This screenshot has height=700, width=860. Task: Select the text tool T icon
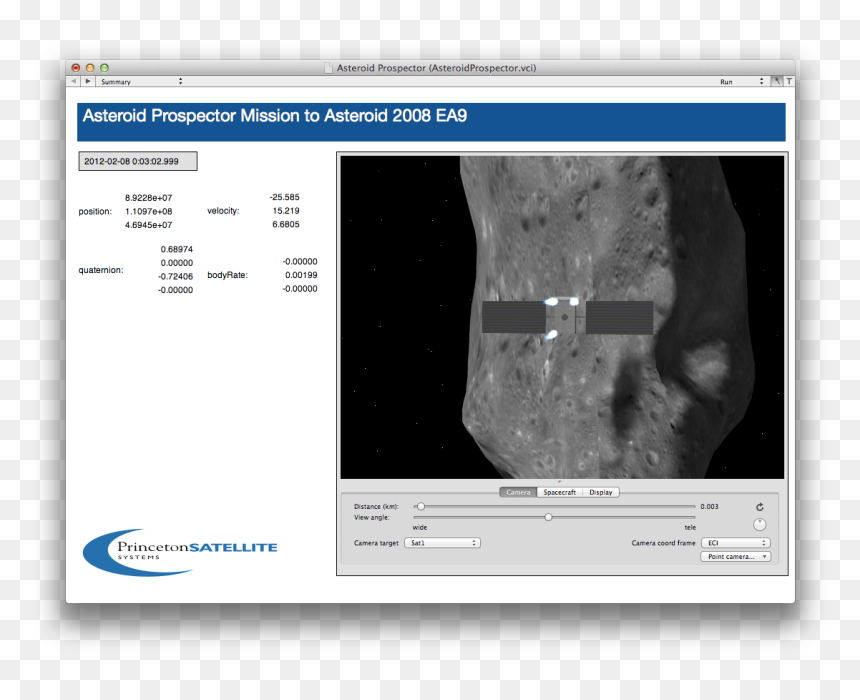click(x=789, y=81)
